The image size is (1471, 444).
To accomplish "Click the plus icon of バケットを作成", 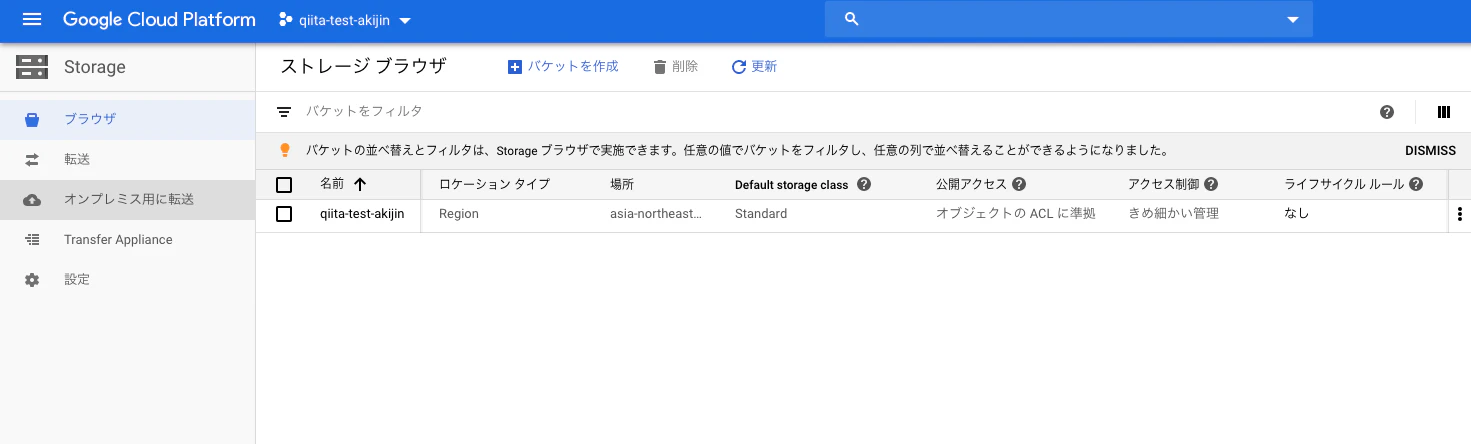I will coord(515,67).
